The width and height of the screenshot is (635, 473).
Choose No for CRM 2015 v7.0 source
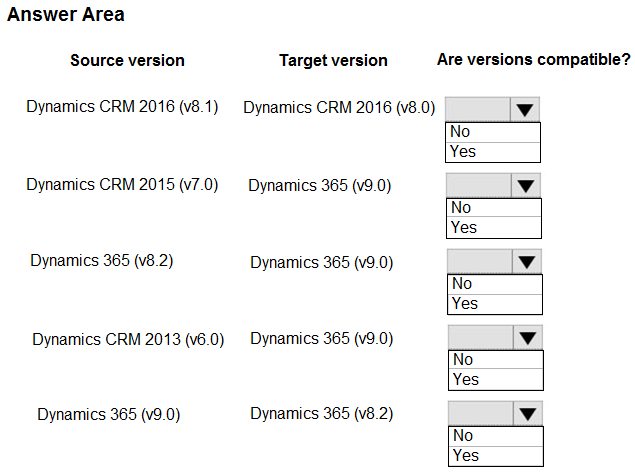point(494,208)
